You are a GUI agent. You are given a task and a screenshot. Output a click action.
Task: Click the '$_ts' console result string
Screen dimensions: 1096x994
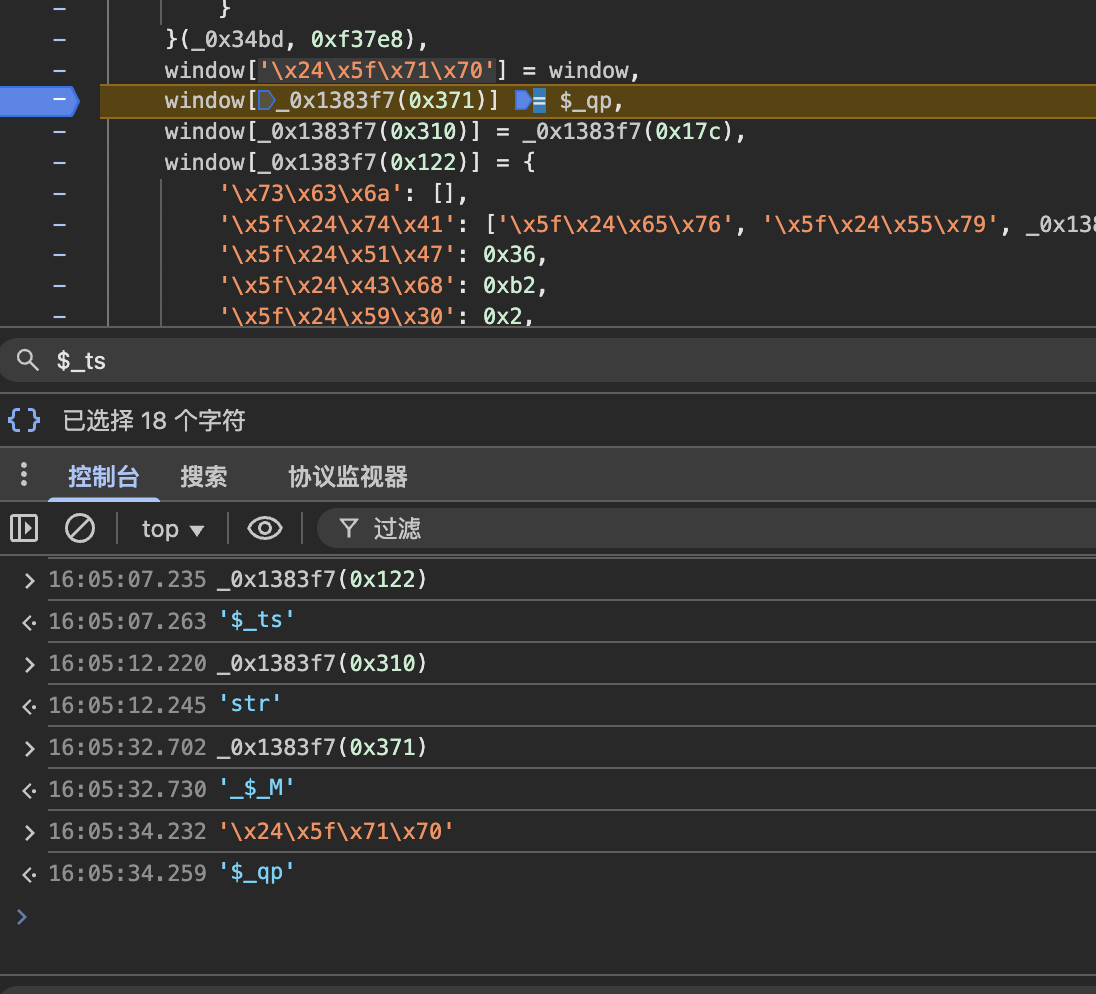[257, 621]
